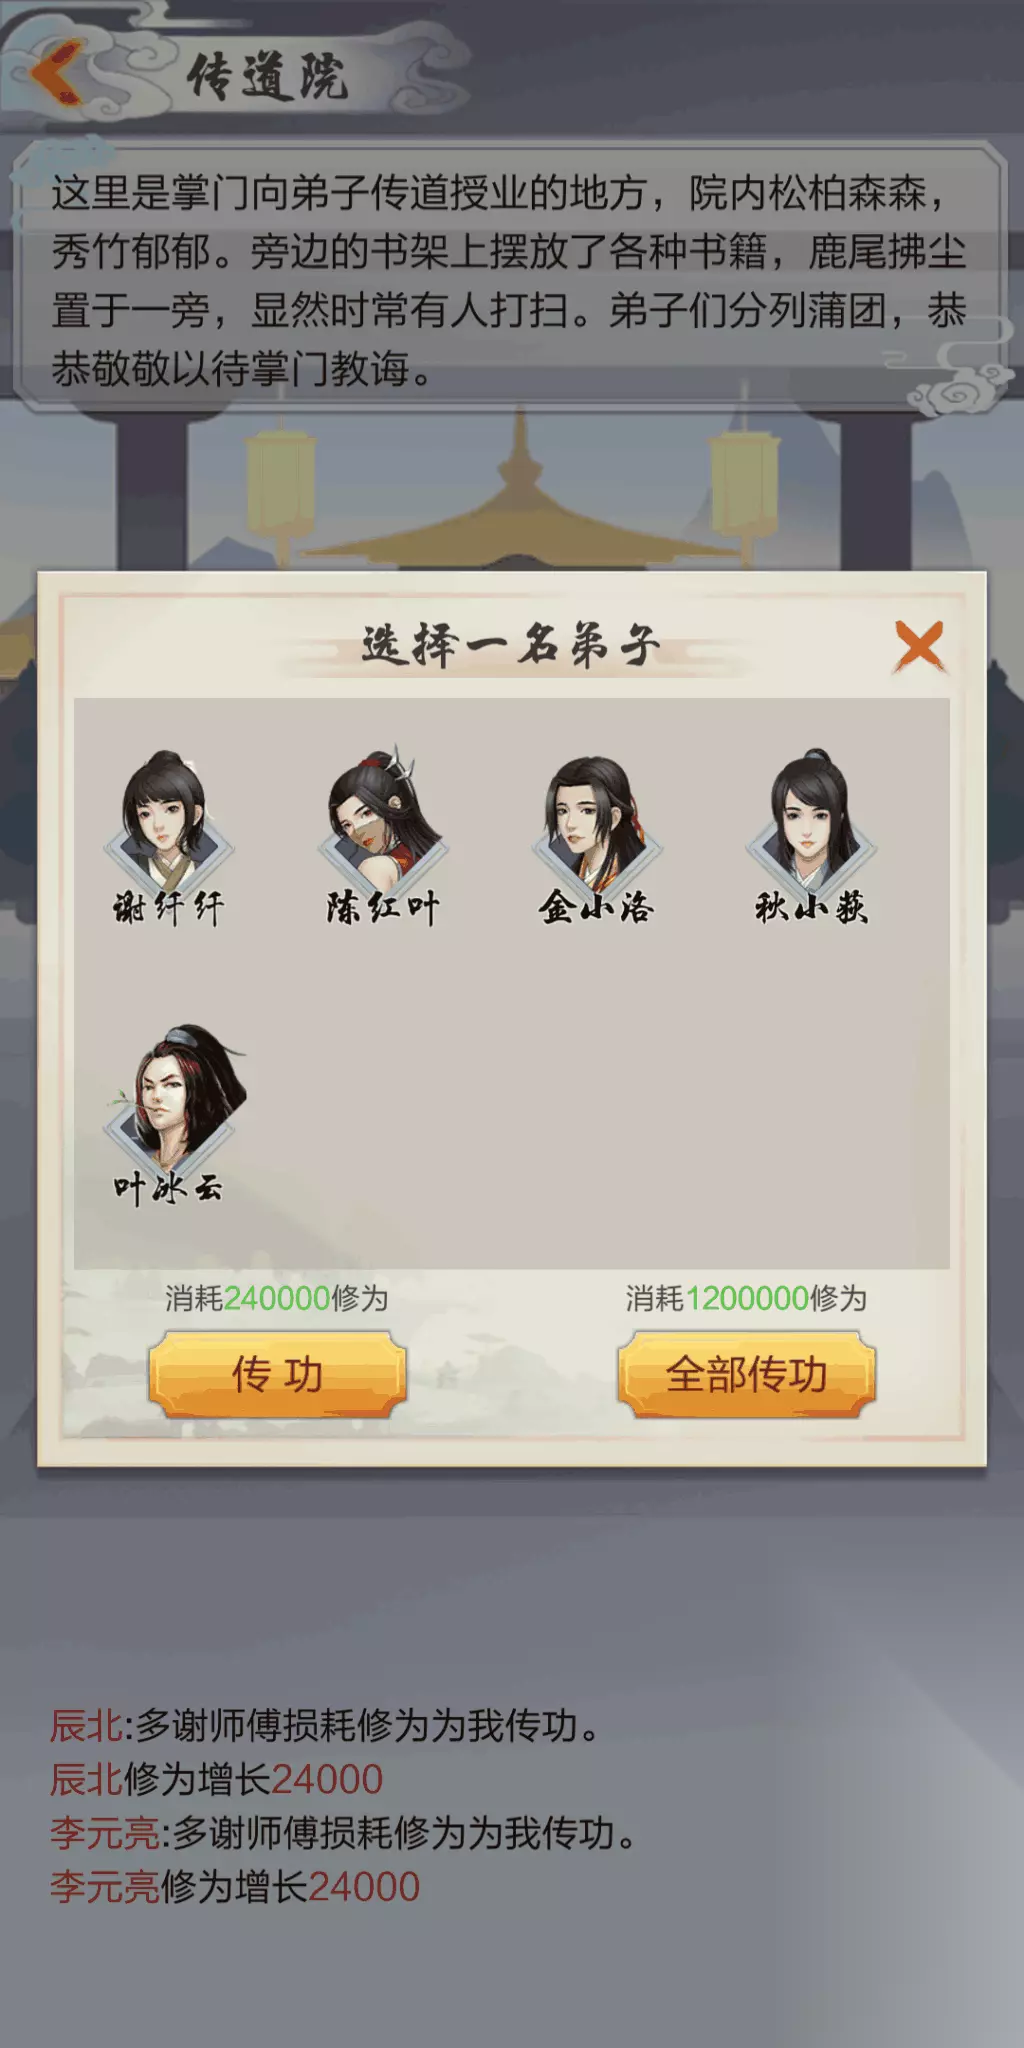This screenshot has width=1024, height=2048.
Task: Tap the 选择一名弟子 dialog title
Action: (x=511, y=646)
